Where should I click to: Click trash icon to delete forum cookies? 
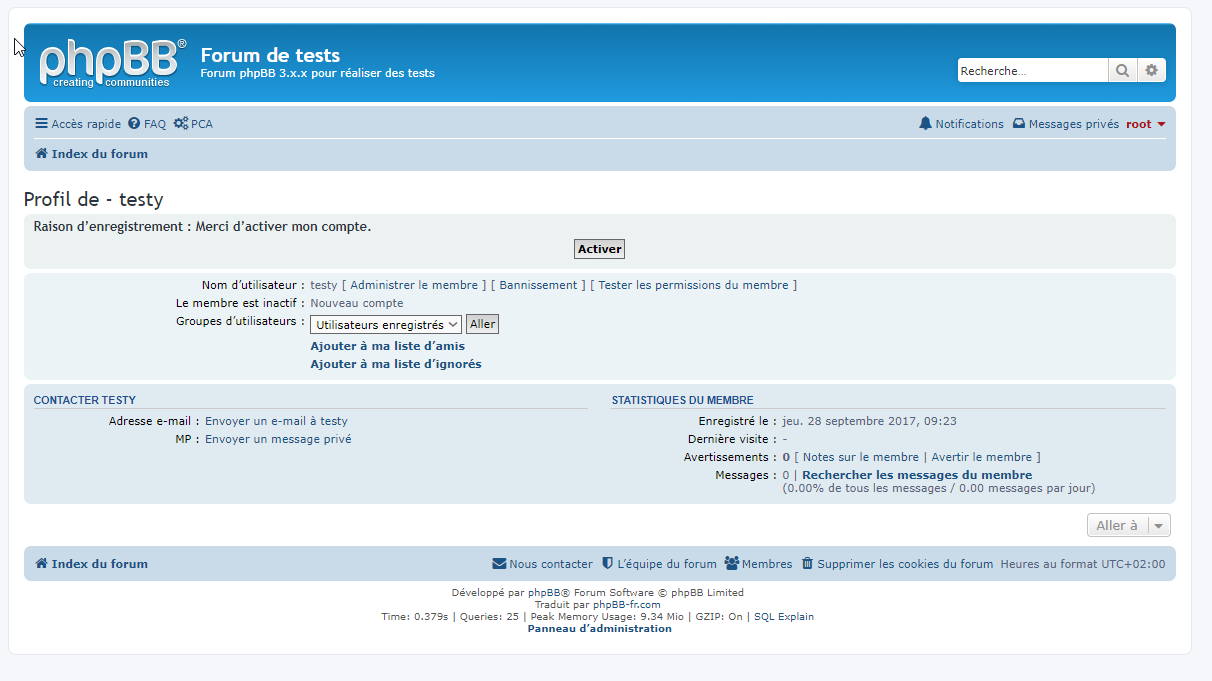pyautogui.click(x=807, y=564)
